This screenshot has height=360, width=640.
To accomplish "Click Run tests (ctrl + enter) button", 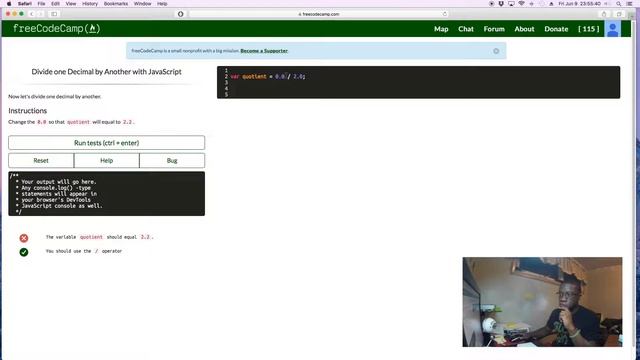I will coord(107,143).
